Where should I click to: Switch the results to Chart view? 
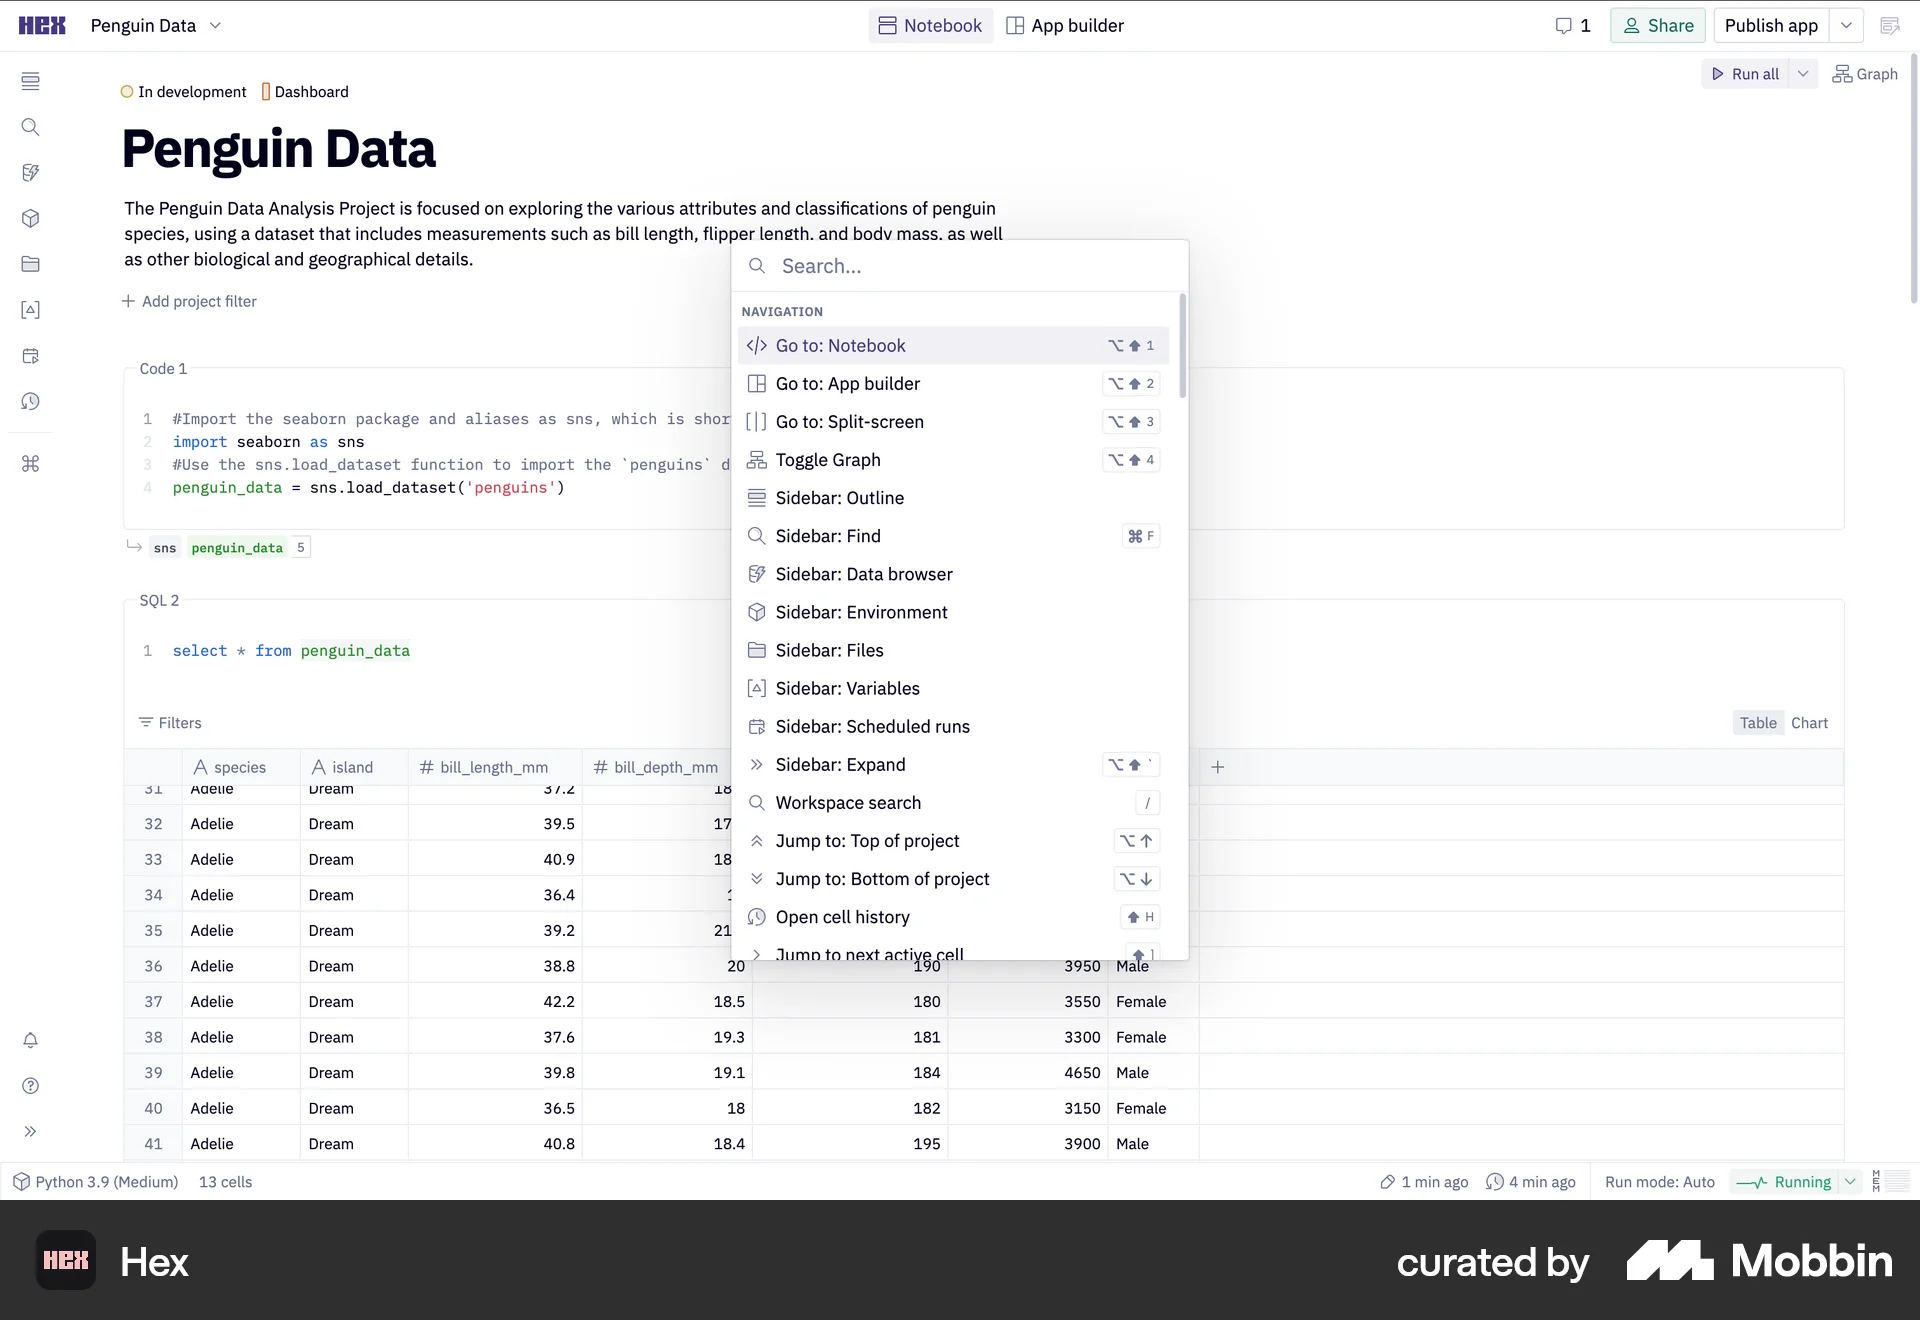[x=1810, y=722]
